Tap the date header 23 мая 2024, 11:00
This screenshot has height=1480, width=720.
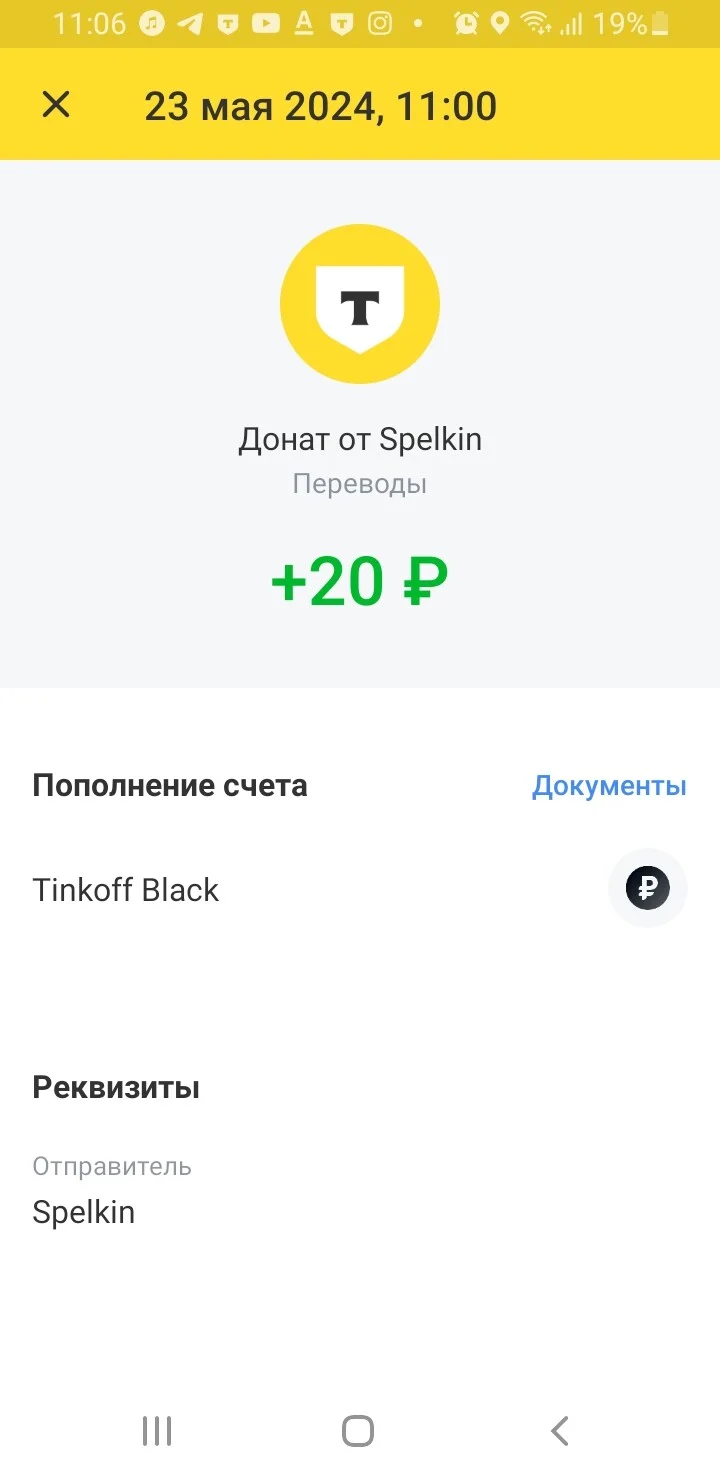click(321, 106)
